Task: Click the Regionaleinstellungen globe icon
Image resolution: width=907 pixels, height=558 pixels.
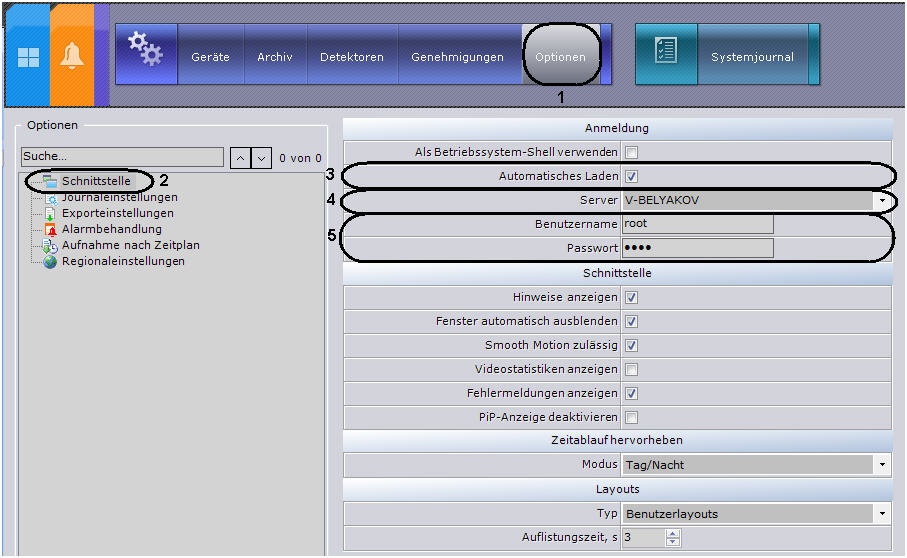Action: tap(51, 261)
